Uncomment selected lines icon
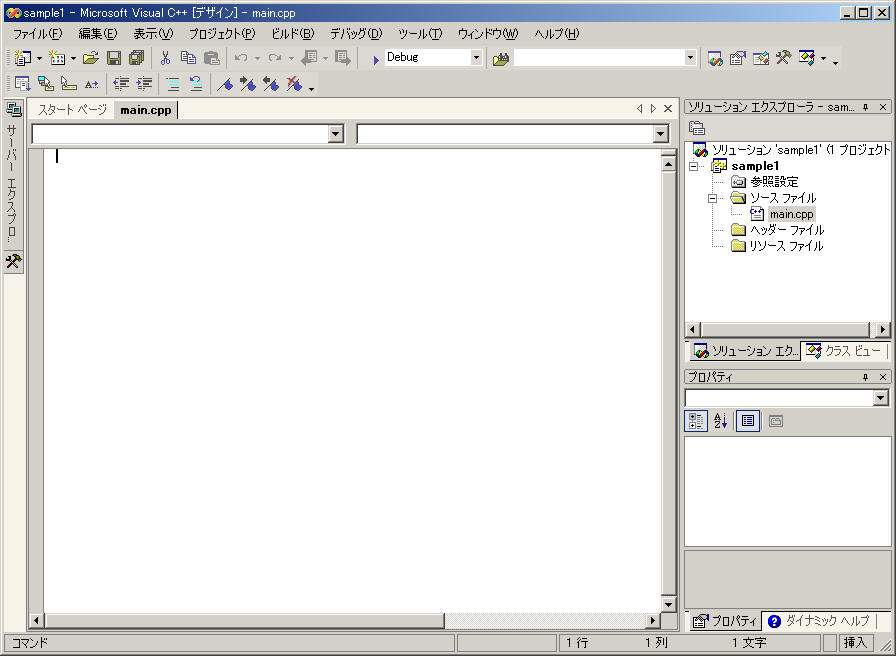The image size is (896, 656). [196, 85]
